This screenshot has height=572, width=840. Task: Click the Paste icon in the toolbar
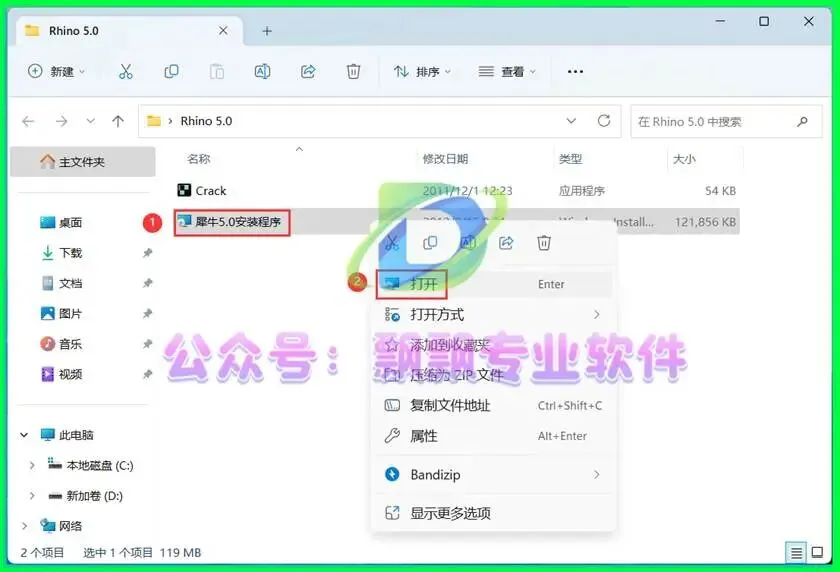point(216,71)
